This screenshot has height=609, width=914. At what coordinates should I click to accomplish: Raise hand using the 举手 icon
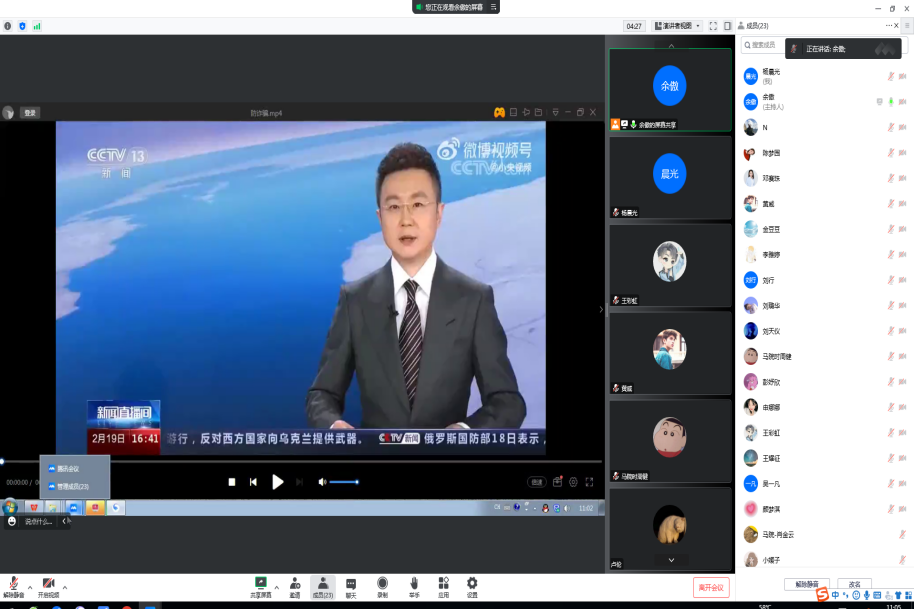[x=413, y=584]
